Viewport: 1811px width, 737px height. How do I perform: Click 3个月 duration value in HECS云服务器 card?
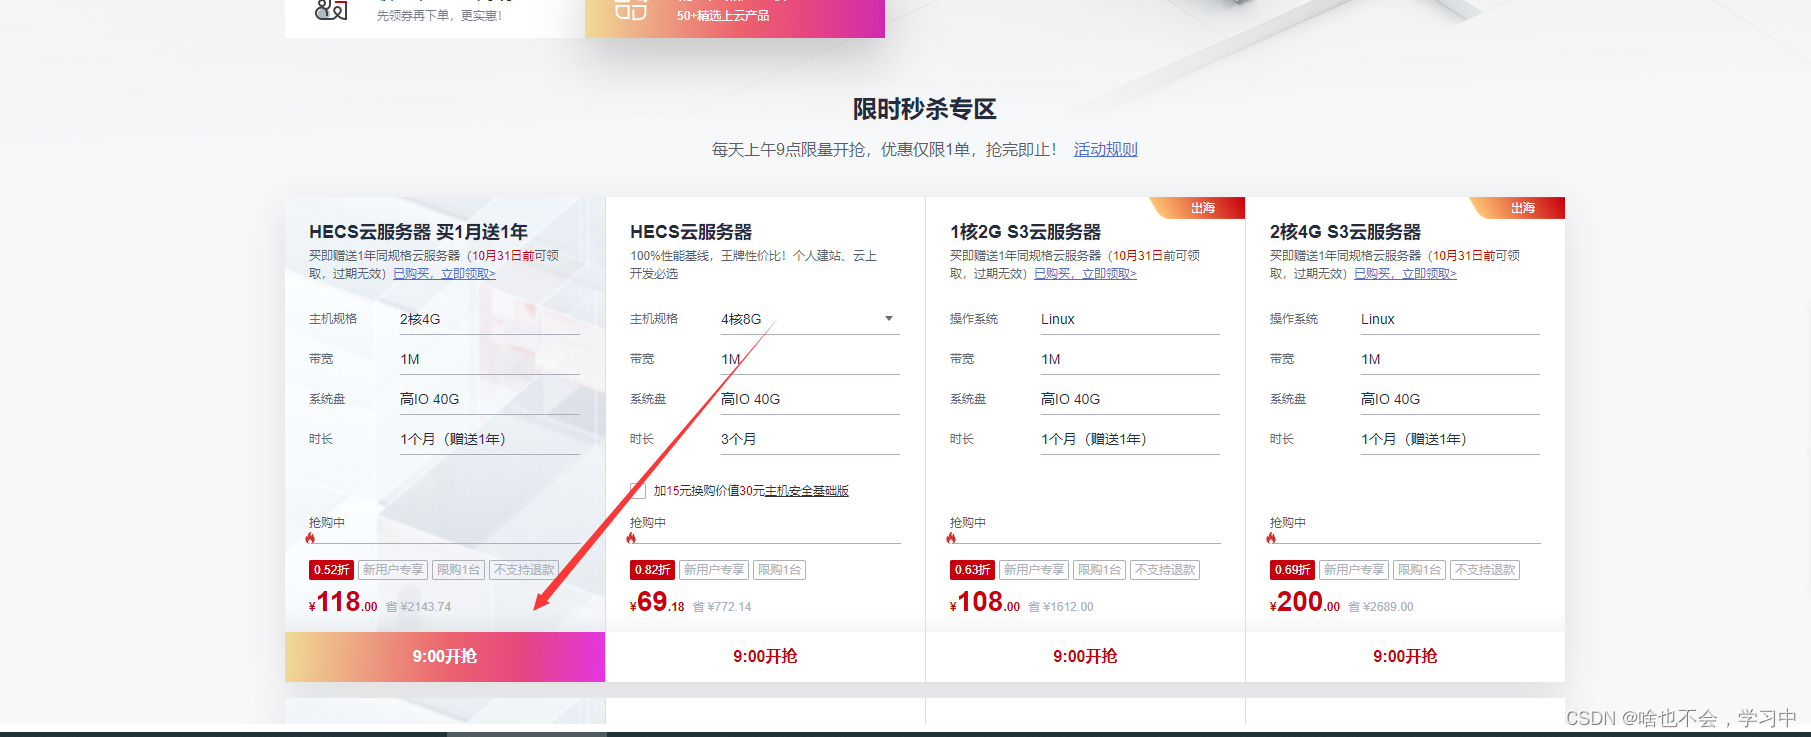tap(739, 439)
